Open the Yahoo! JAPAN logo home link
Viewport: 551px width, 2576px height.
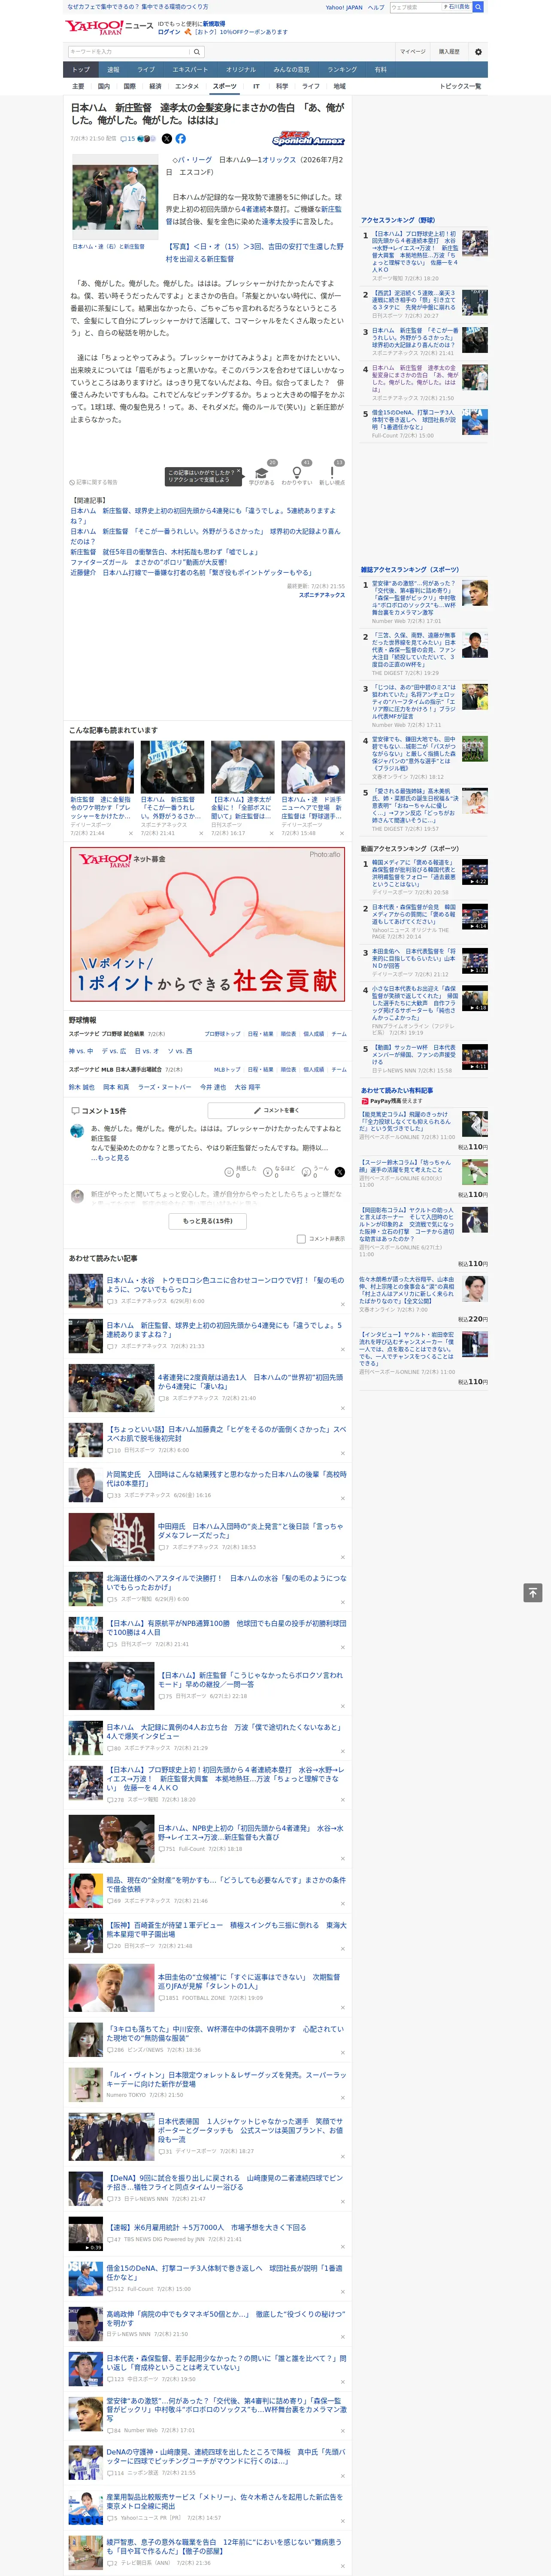95,27
